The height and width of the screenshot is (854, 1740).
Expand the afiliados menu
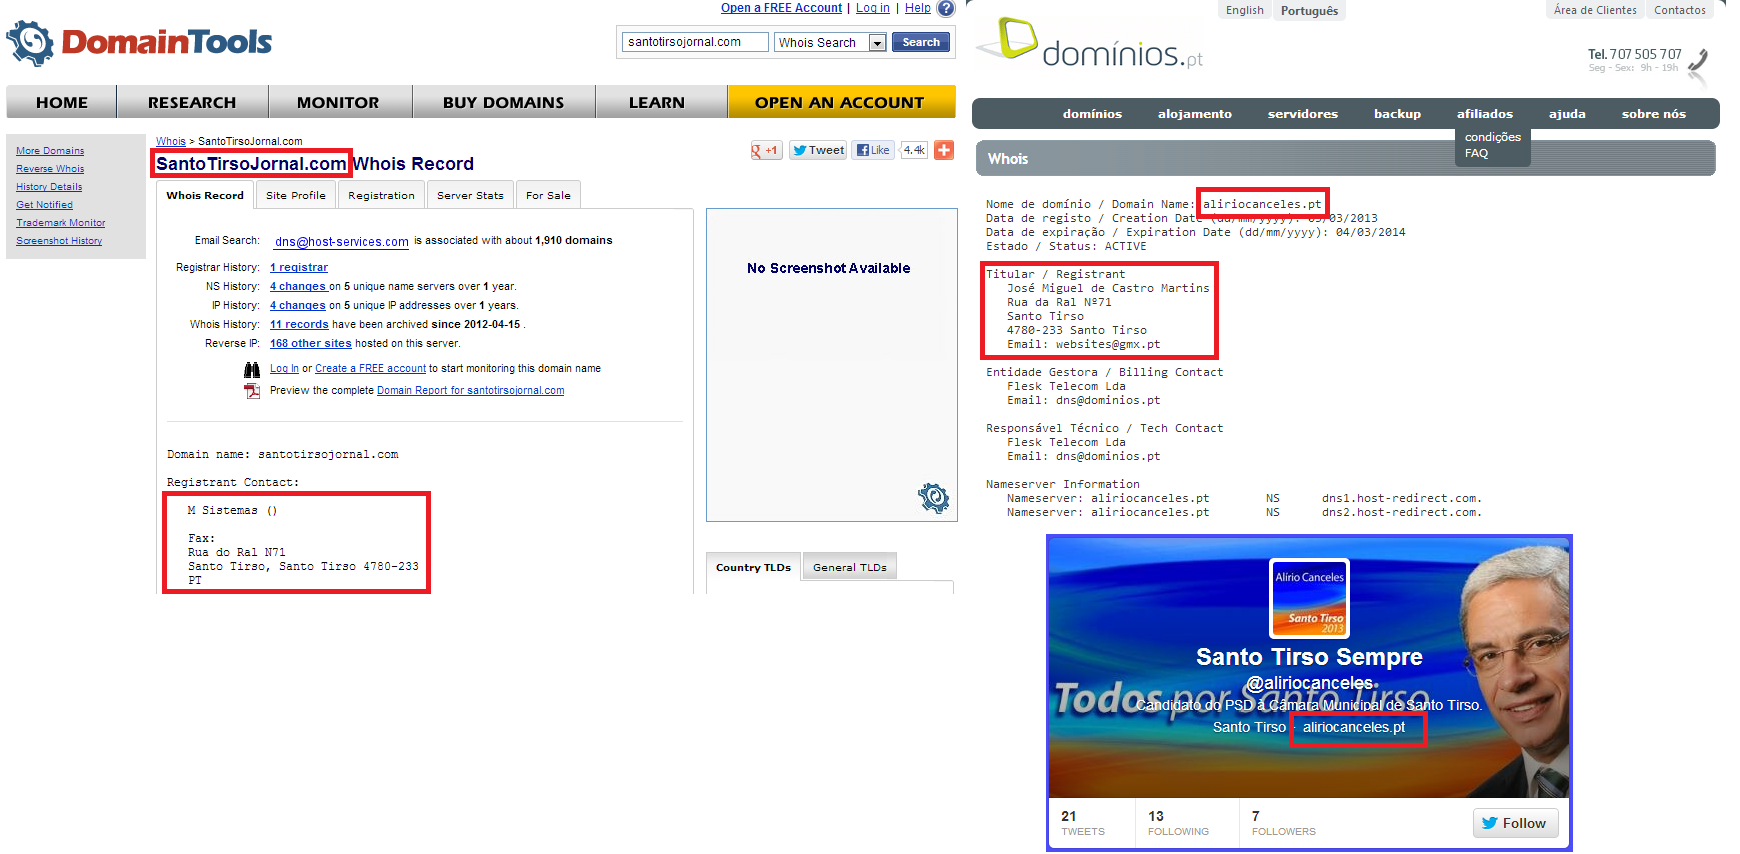1484,114
